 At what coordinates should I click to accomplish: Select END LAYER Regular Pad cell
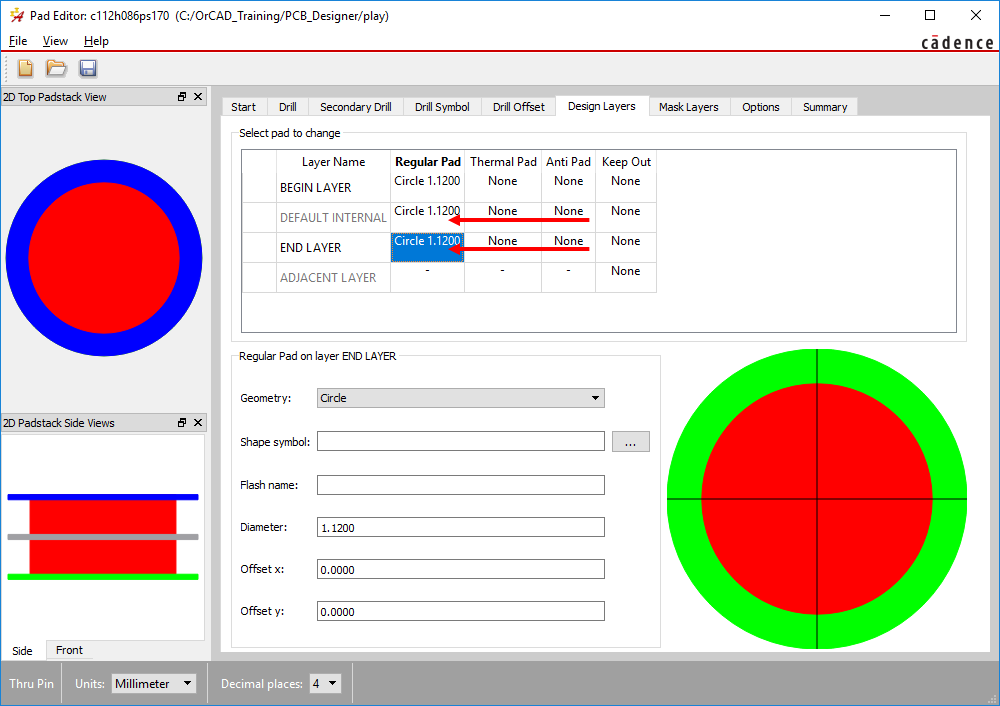427,247
